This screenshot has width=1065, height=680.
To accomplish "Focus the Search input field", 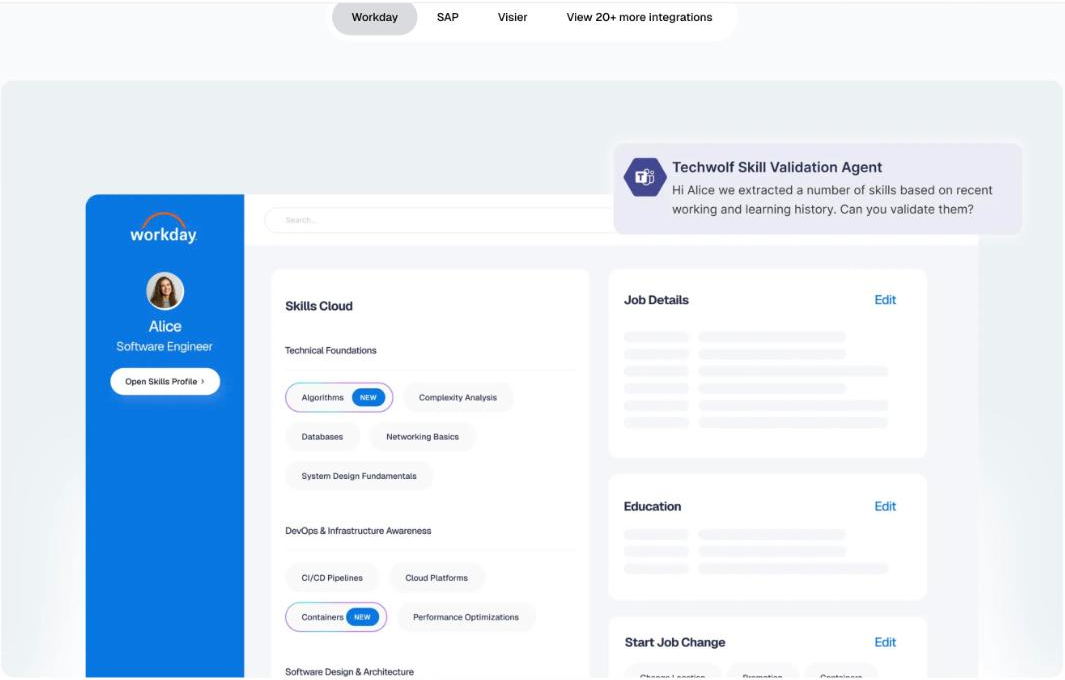I will coord(439,220).
